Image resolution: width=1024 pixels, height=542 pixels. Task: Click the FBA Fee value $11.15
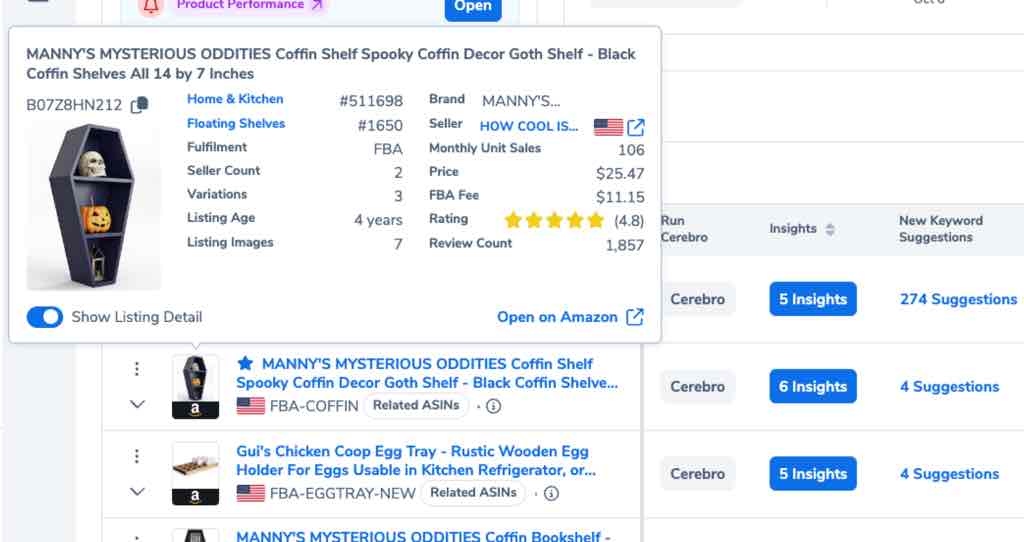pos(620,197)
